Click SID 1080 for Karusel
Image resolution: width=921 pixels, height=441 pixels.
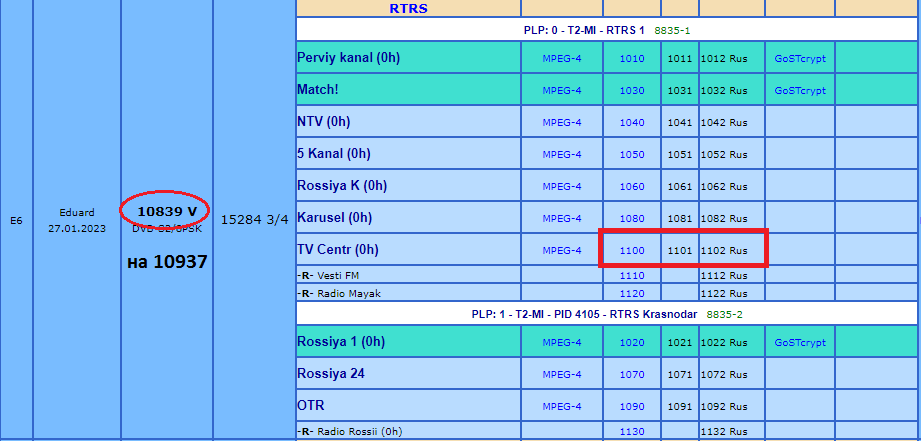pos(632,218)
